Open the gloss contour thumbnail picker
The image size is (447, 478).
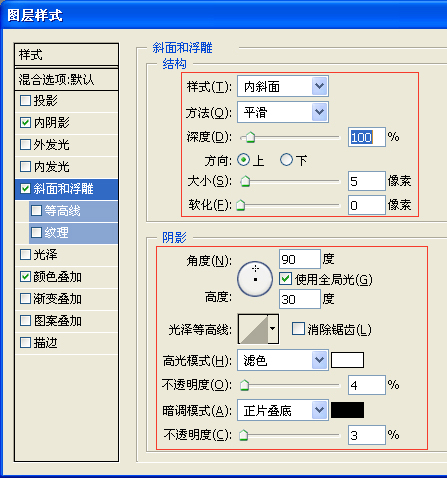253,329
